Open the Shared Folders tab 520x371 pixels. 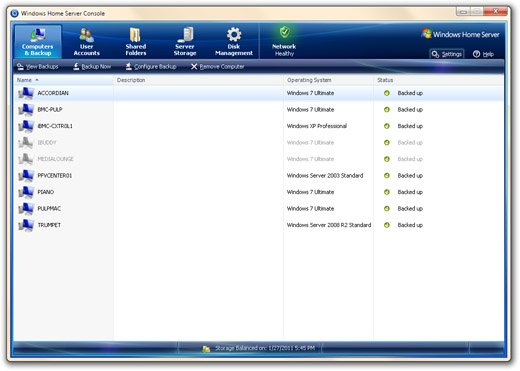tap(136, 41)
